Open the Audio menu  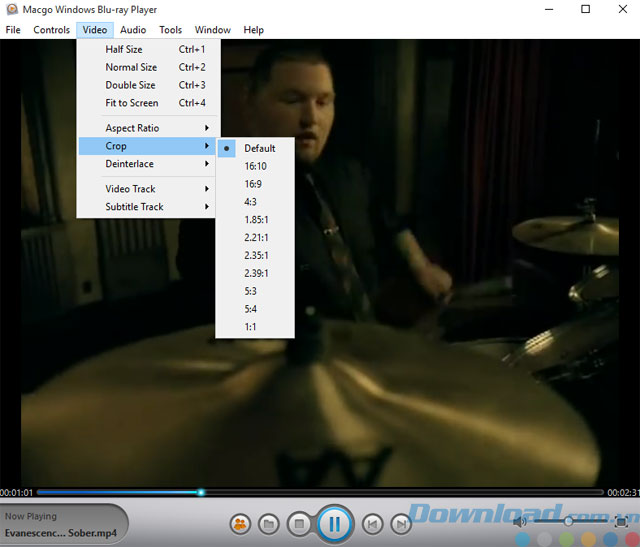click(x=133, y=30)
